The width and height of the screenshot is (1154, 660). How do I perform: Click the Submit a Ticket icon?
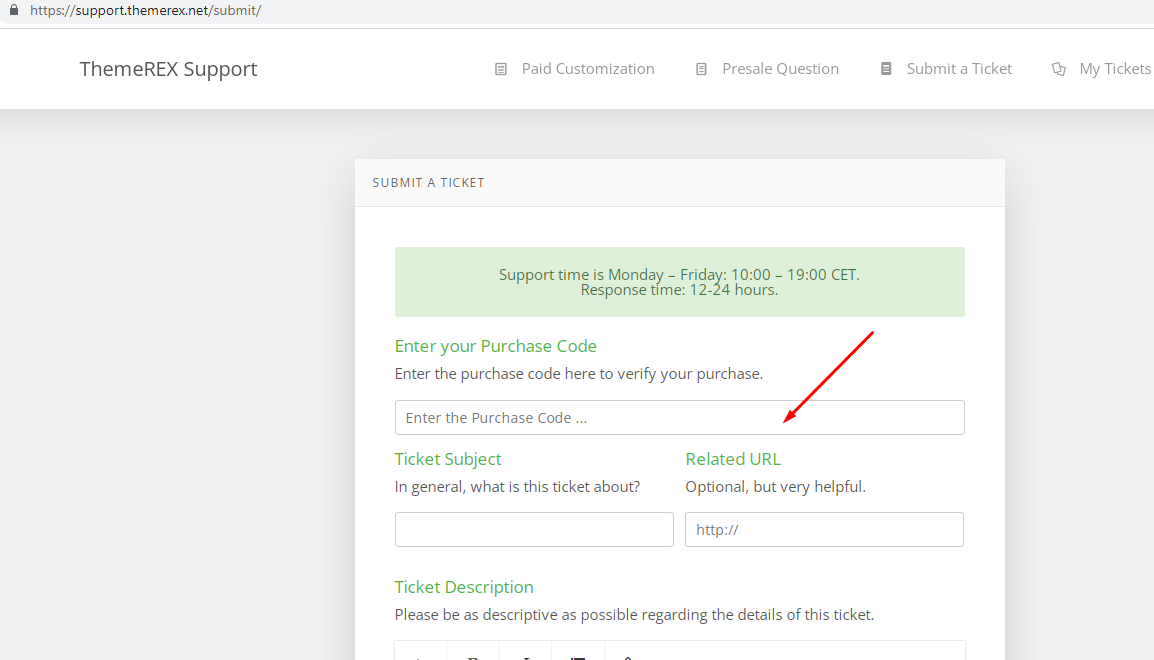click(886, 68)
